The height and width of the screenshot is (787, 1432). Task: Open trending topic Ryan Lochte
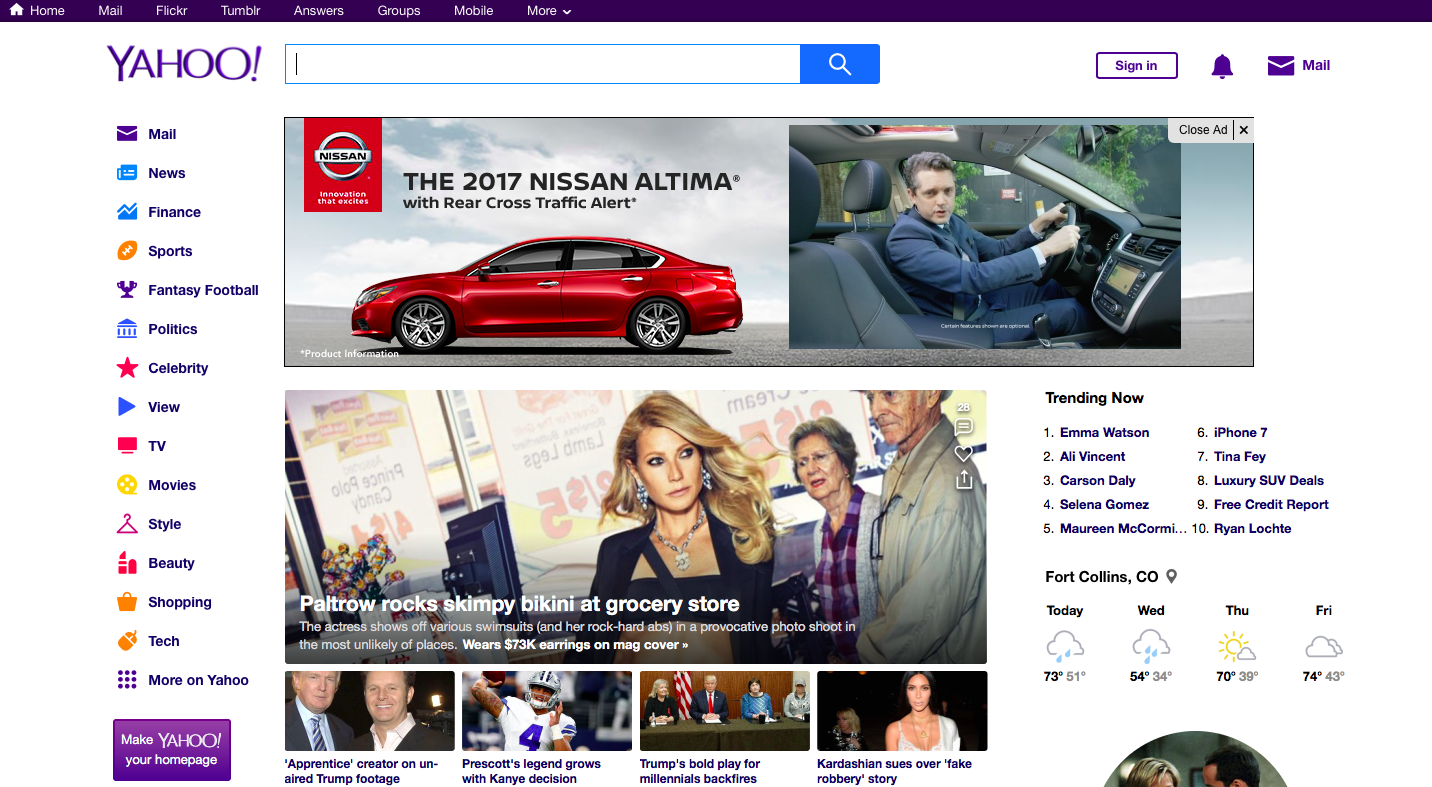click(x=1253, y=529)
